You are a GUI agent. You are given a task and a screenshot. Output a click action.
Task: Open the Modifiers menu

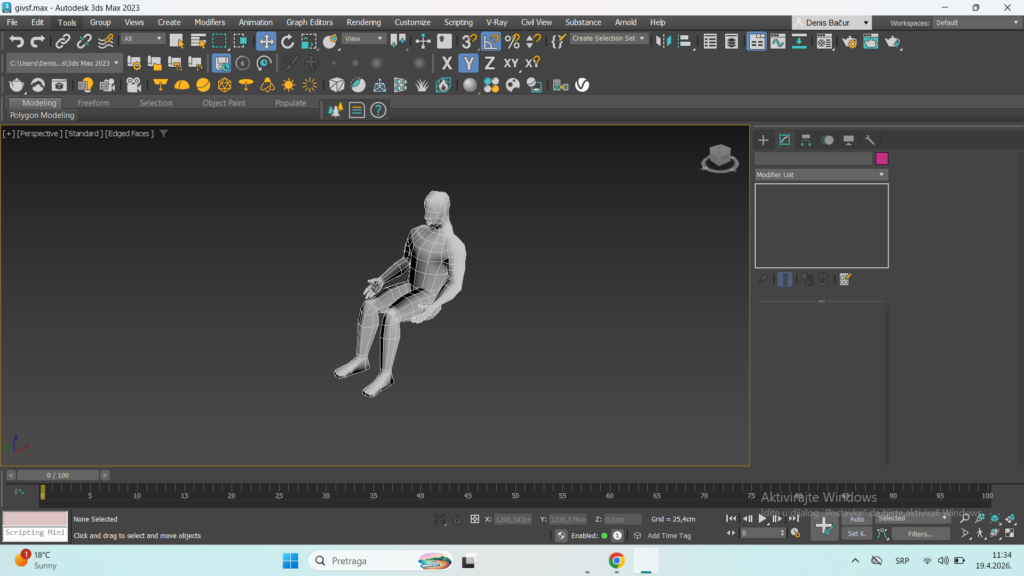point(210,22)
